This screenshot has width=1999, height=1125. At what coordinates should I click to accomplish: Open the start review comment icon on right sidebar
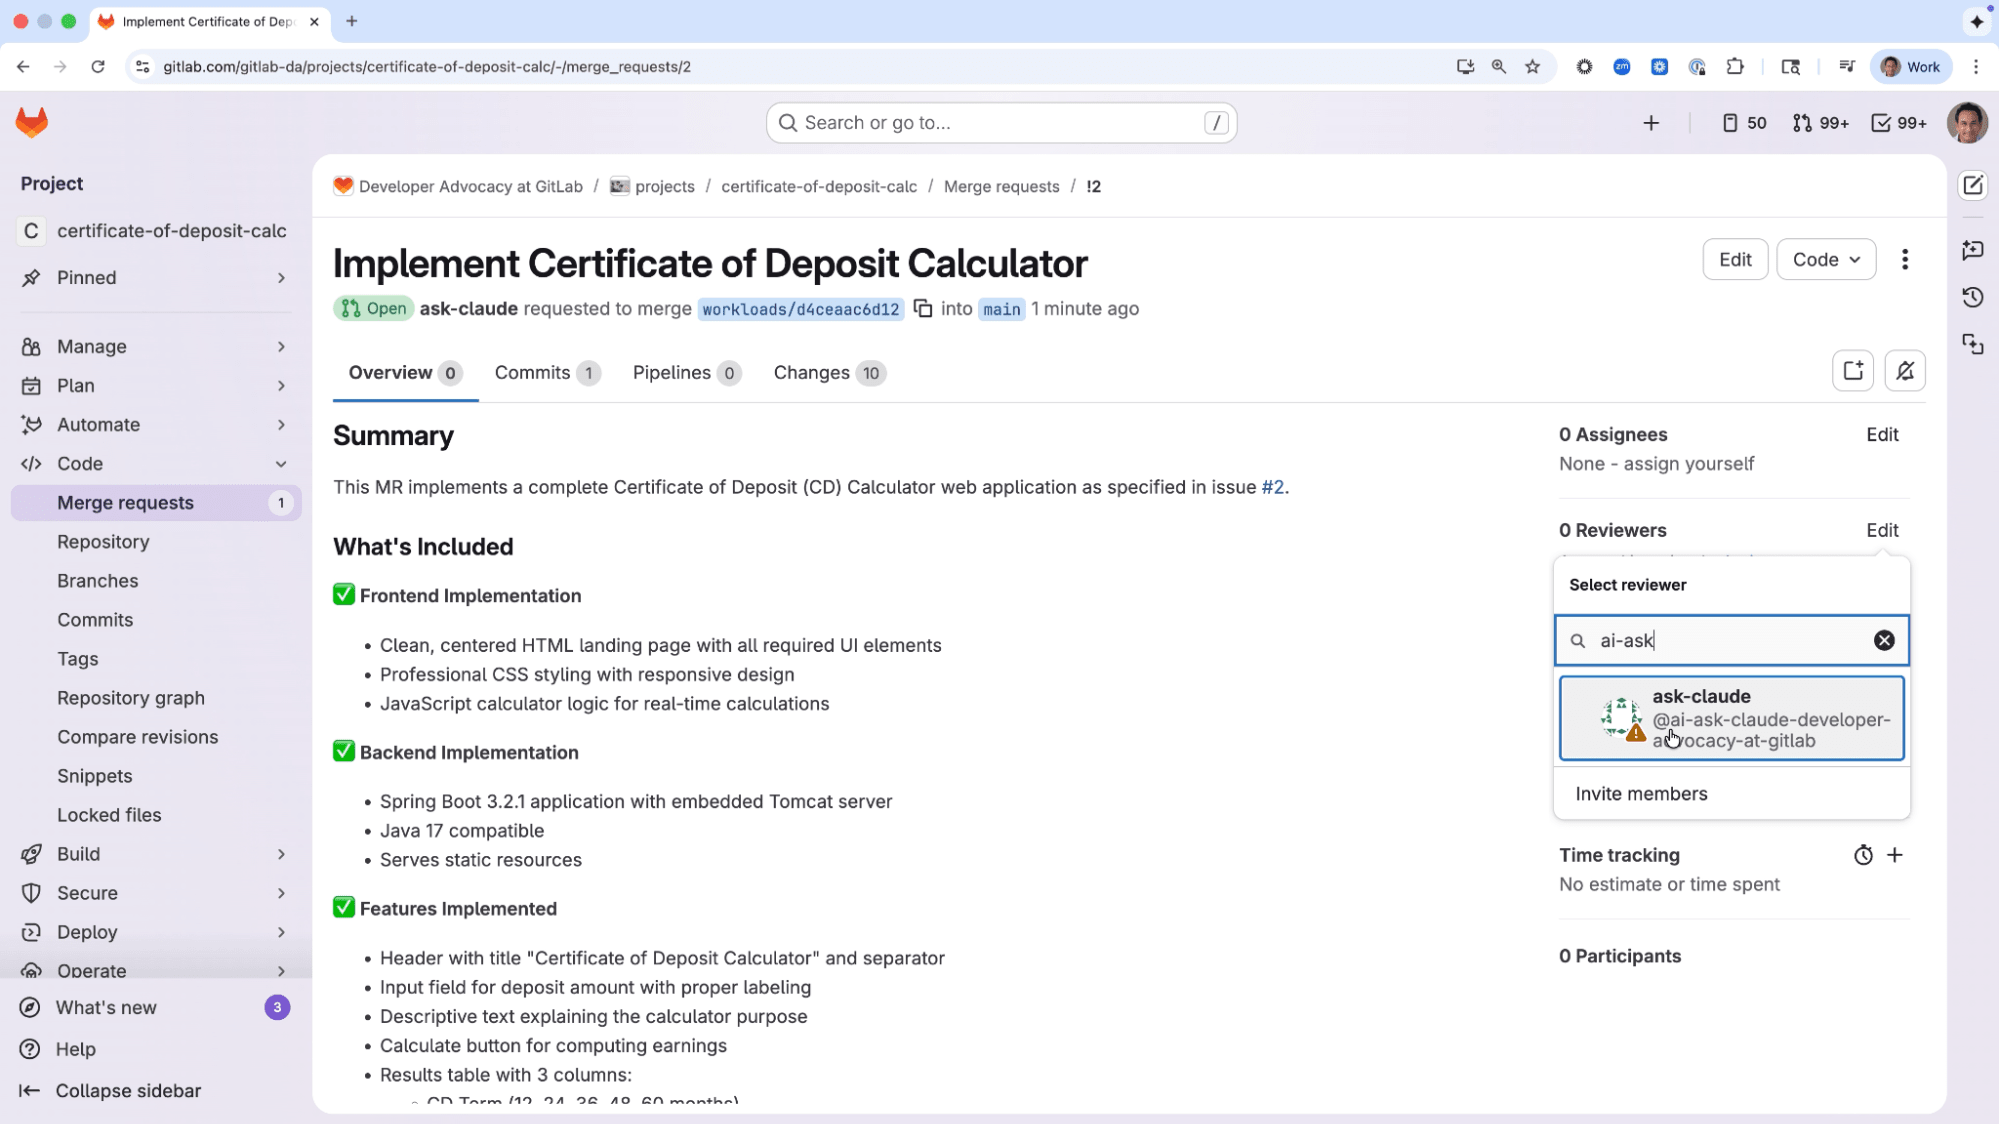1972,251
